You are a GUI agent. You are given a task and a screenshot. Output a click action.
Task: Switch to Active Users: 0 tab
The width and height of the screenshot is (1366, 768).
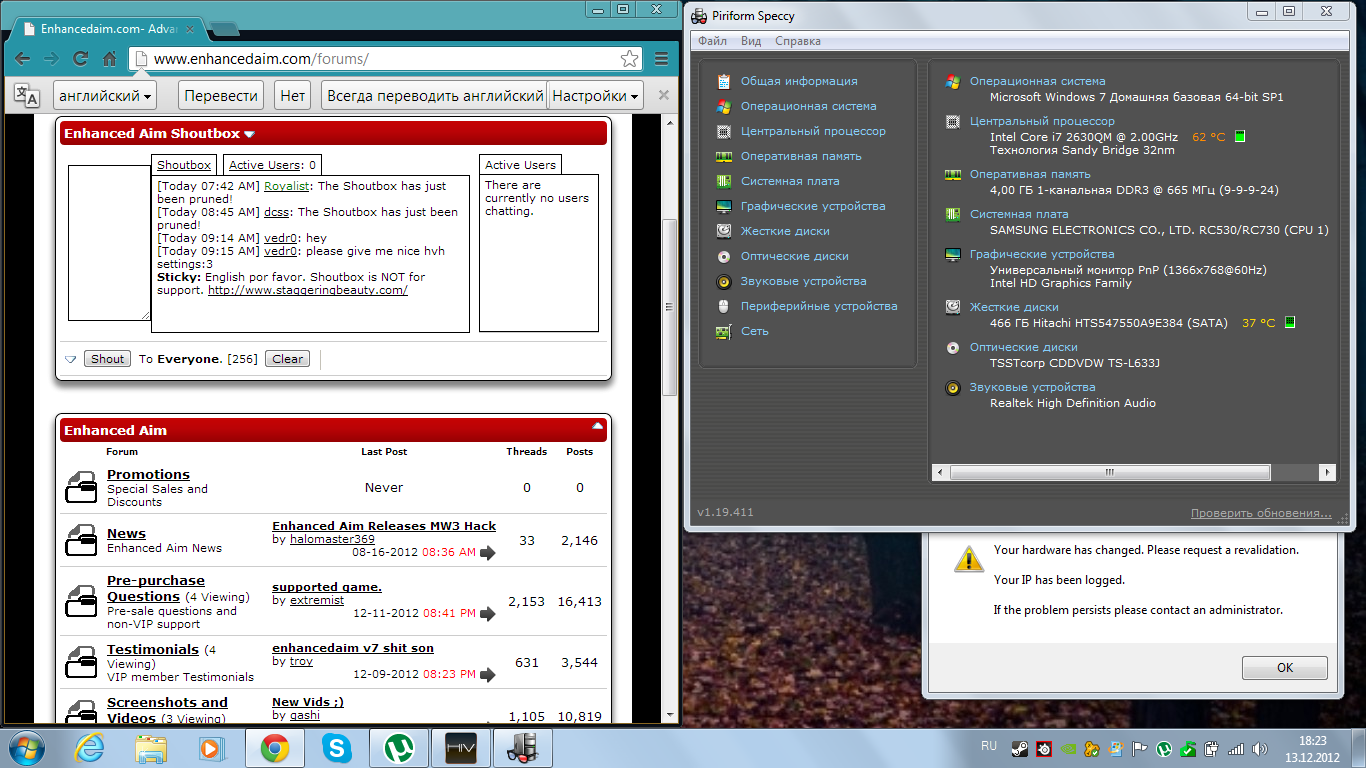(x=272, y=165)
